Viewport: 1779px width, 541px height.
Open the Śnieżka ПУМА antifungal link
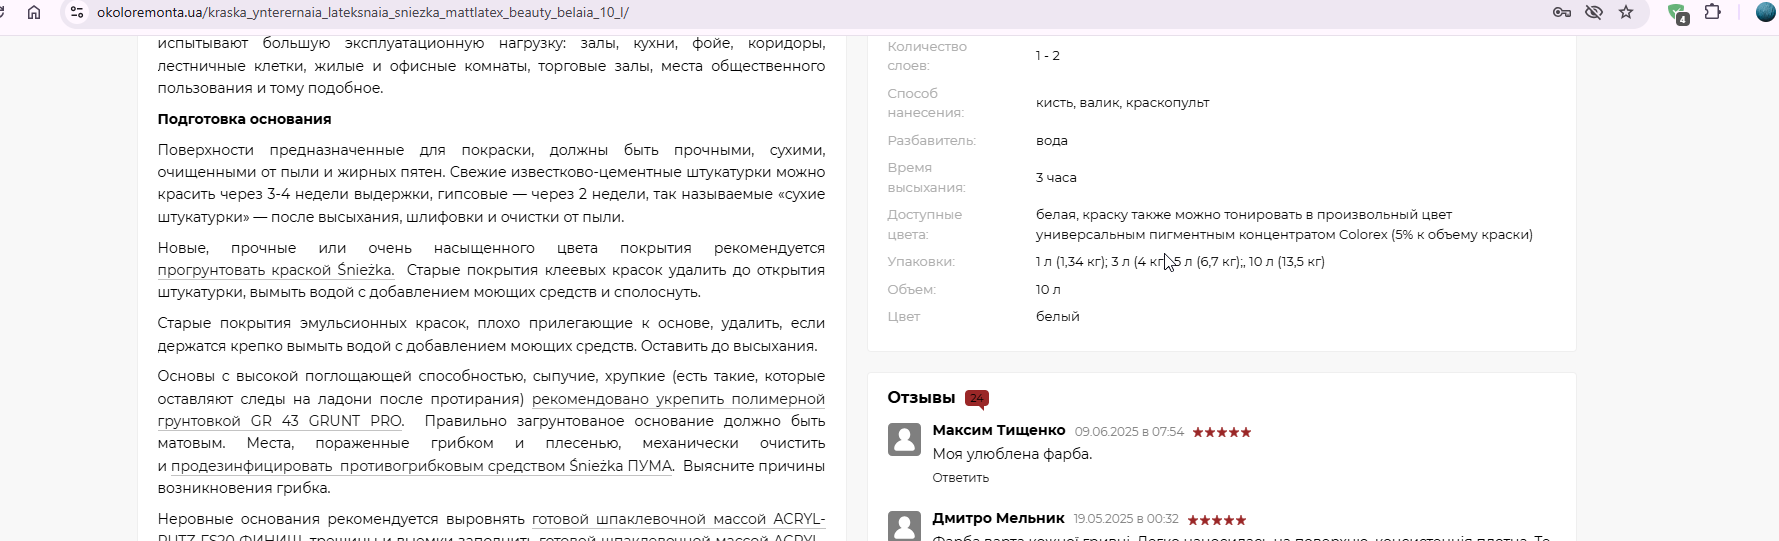[421, 466]
